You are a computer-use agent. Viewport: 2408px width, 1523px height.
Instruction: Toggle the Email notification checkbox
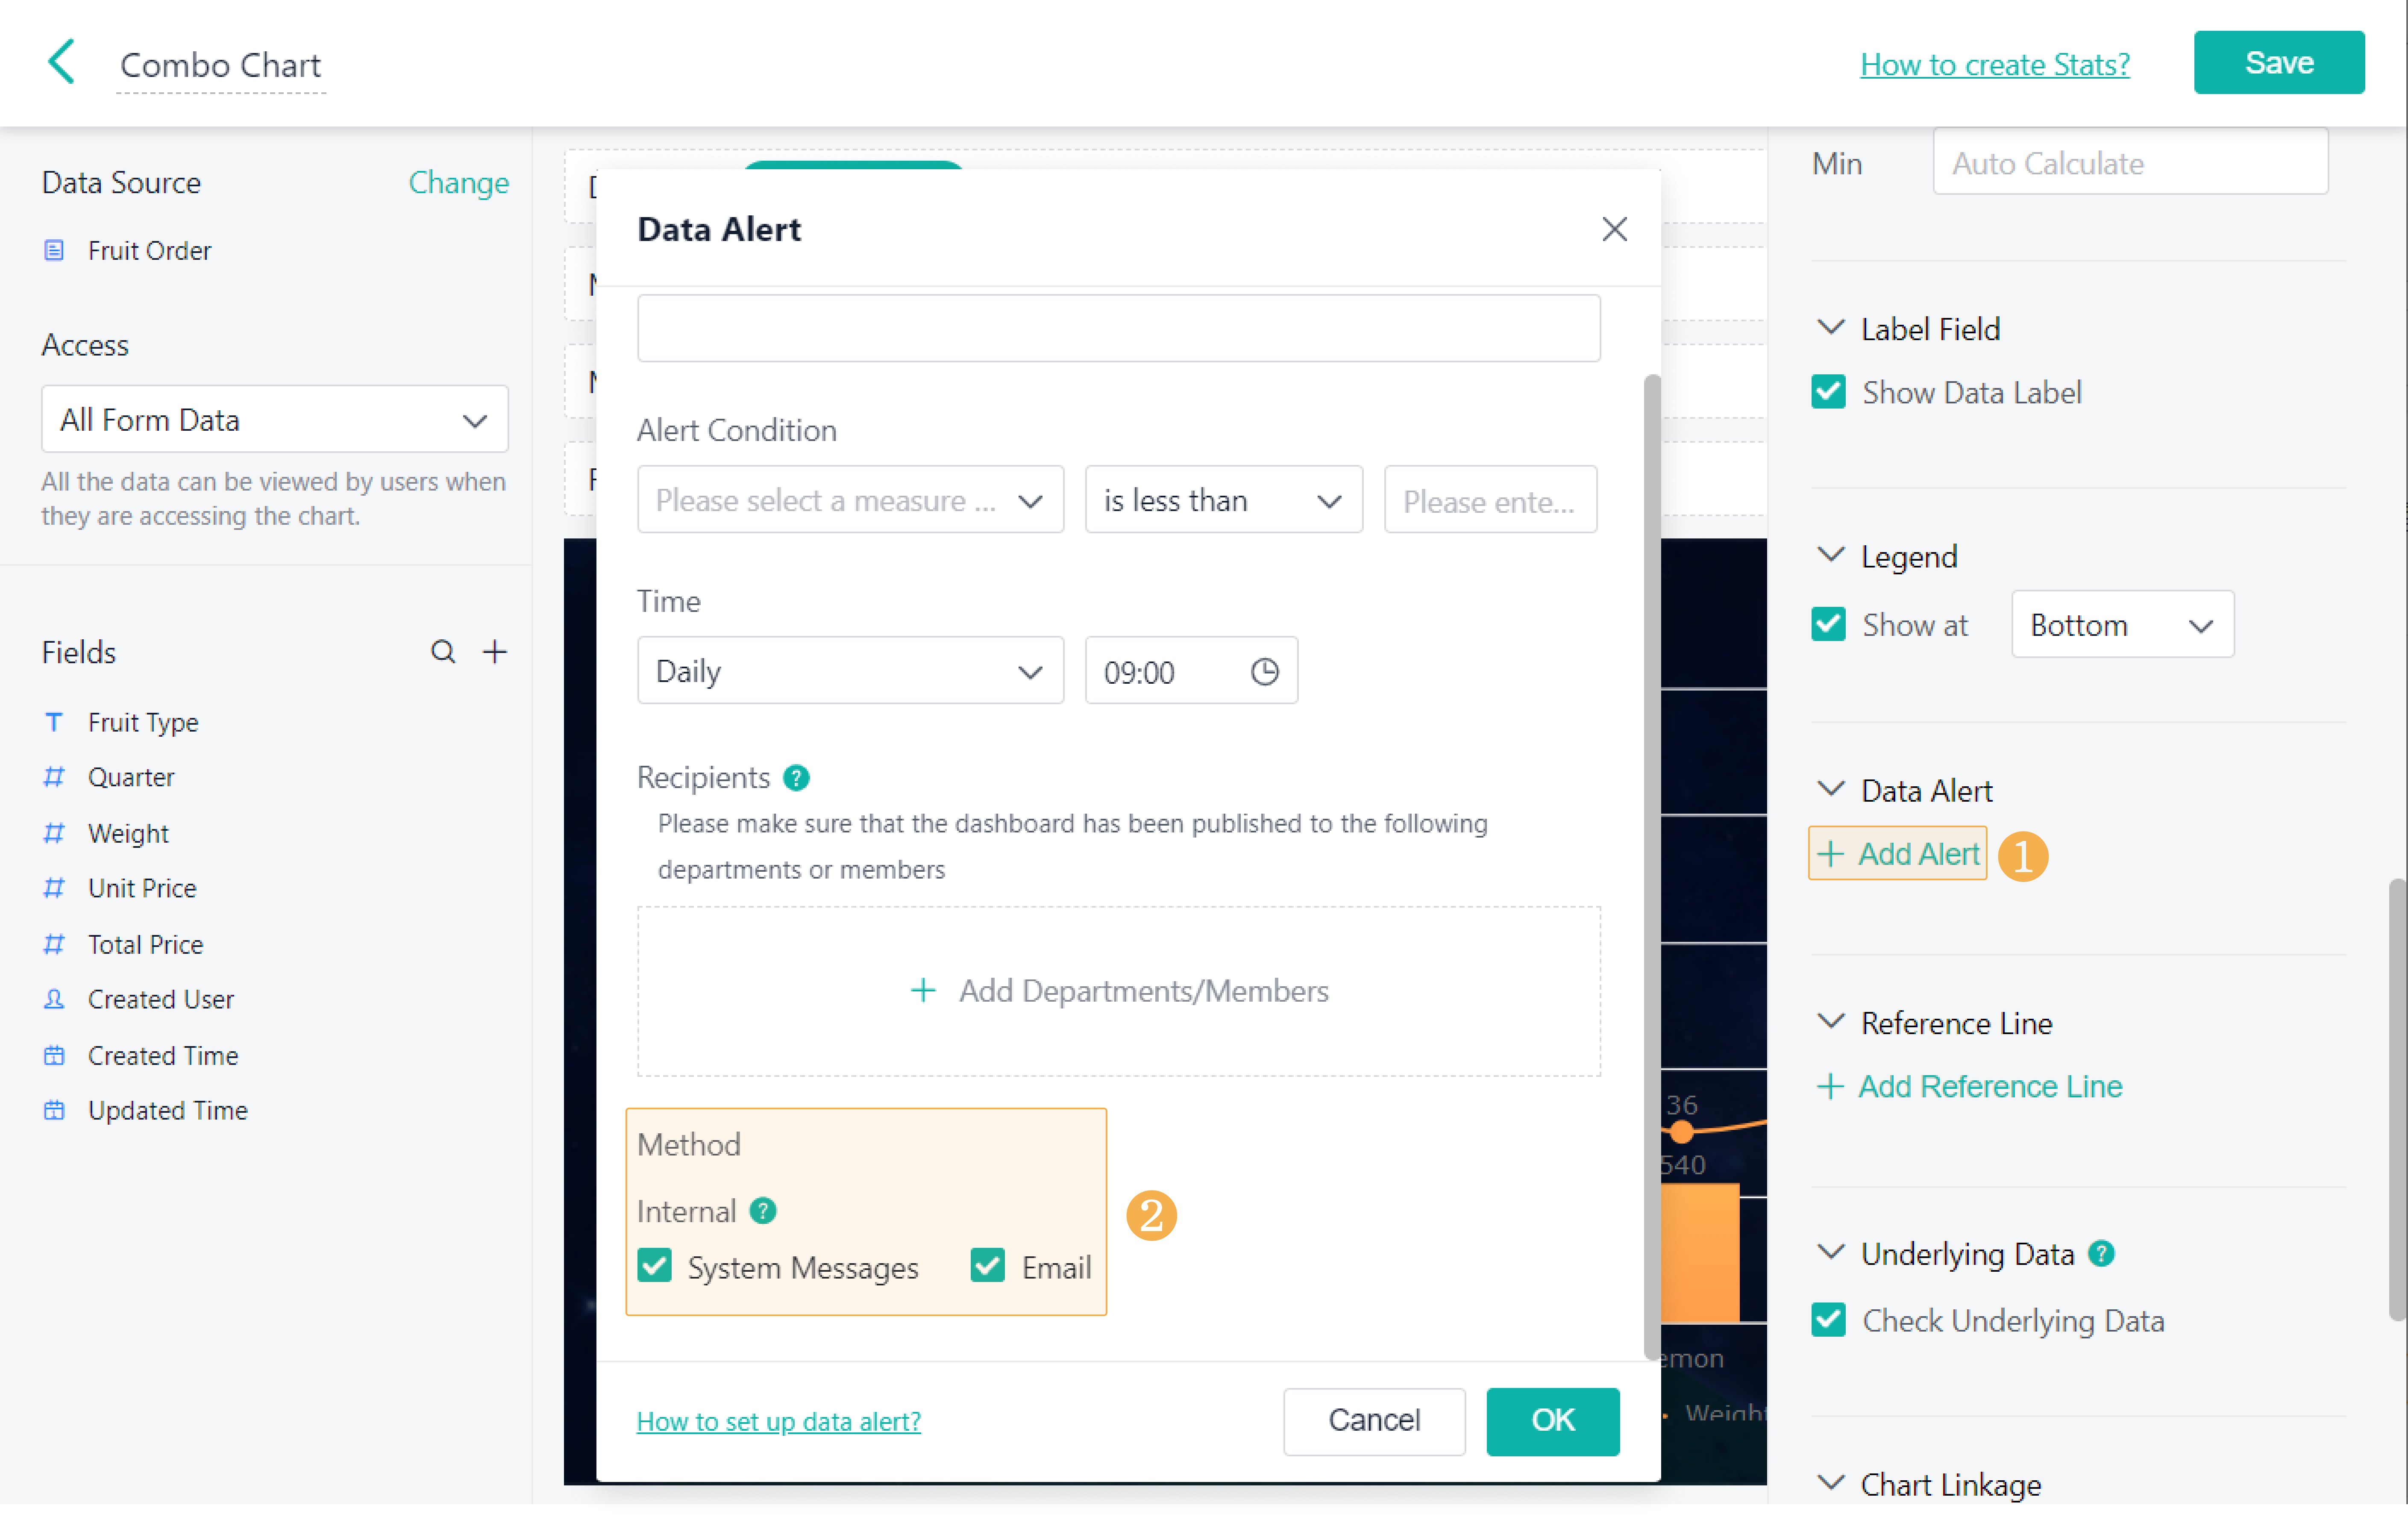[x=988, y=1266]
